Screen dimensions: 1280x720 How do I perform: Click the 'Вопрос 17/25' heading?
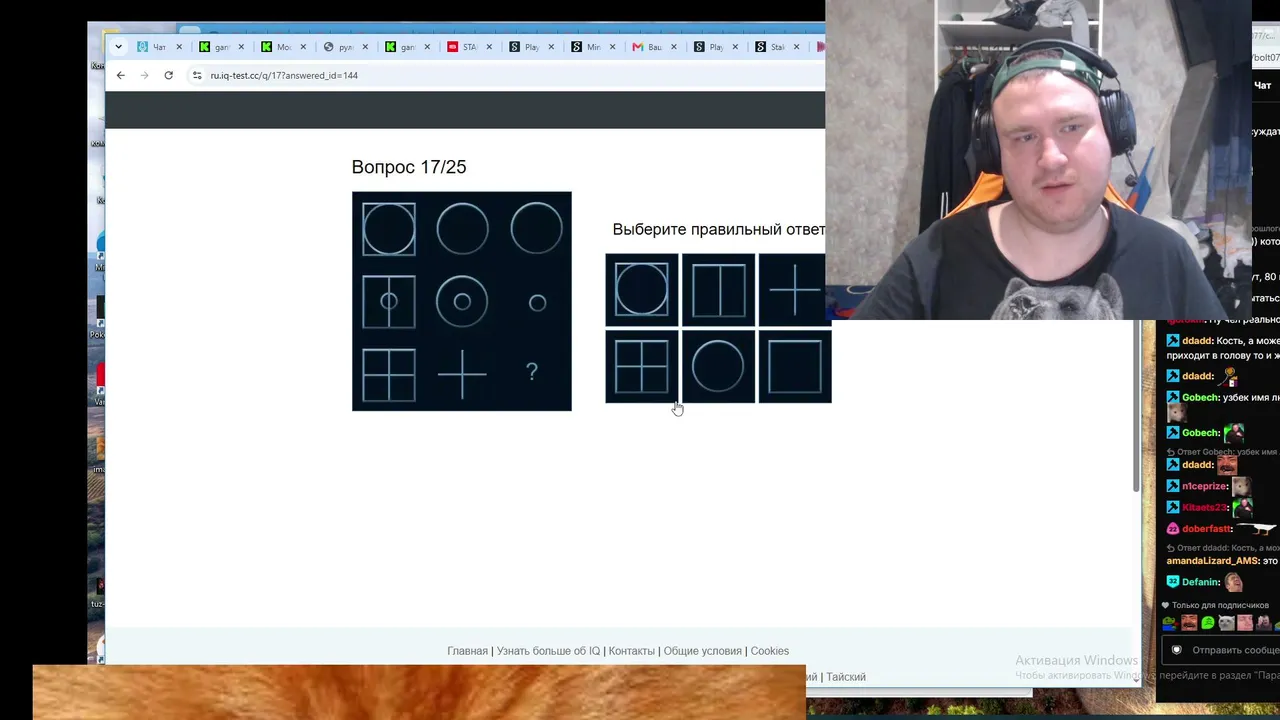[x=409, y=167]
